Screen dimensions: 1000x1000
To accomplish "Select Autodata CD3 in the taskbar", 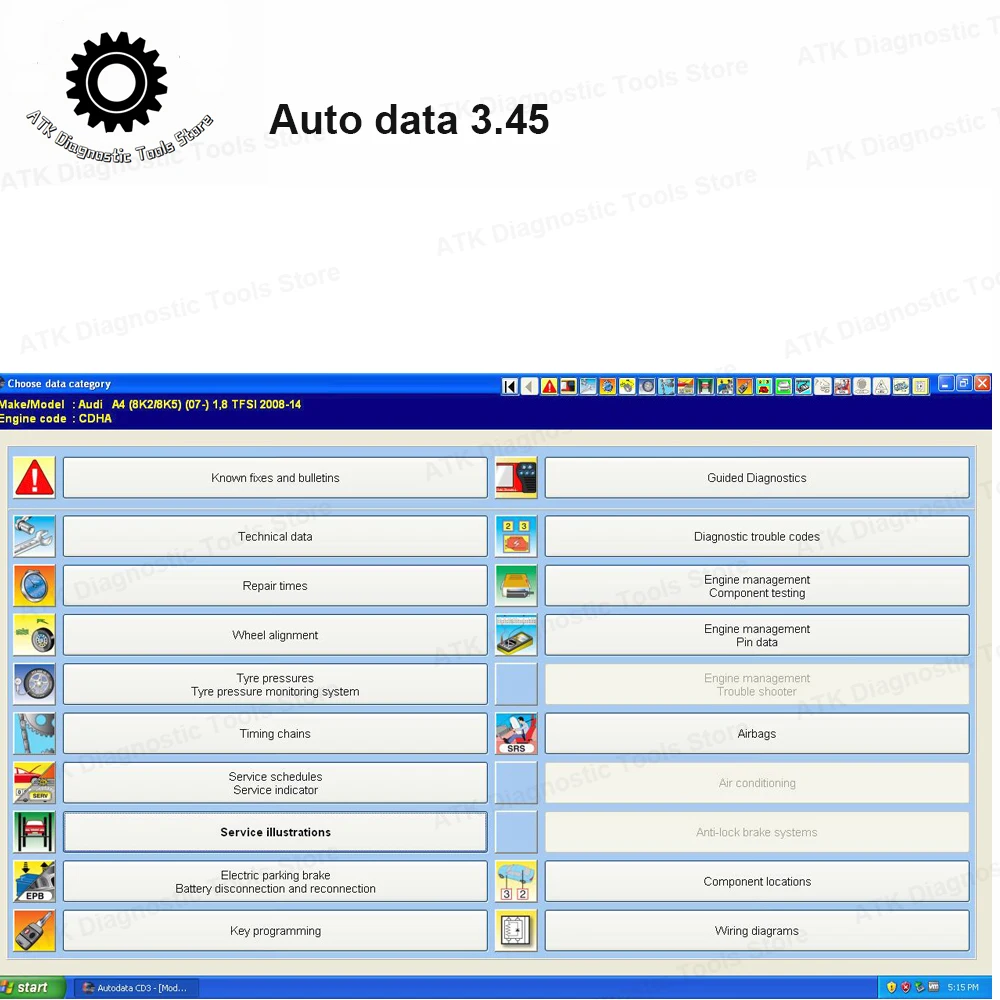I will point(135,988).
